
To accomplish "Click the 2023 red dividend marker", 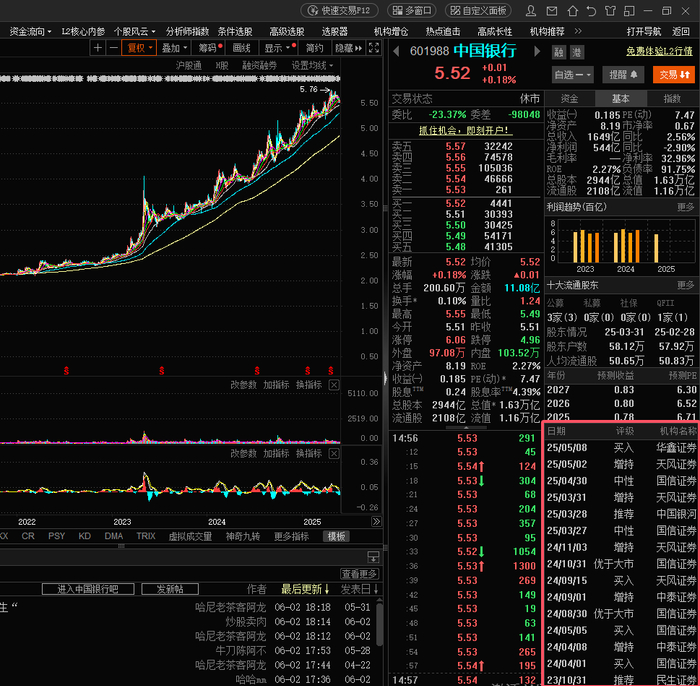I will tap(162, 370).
